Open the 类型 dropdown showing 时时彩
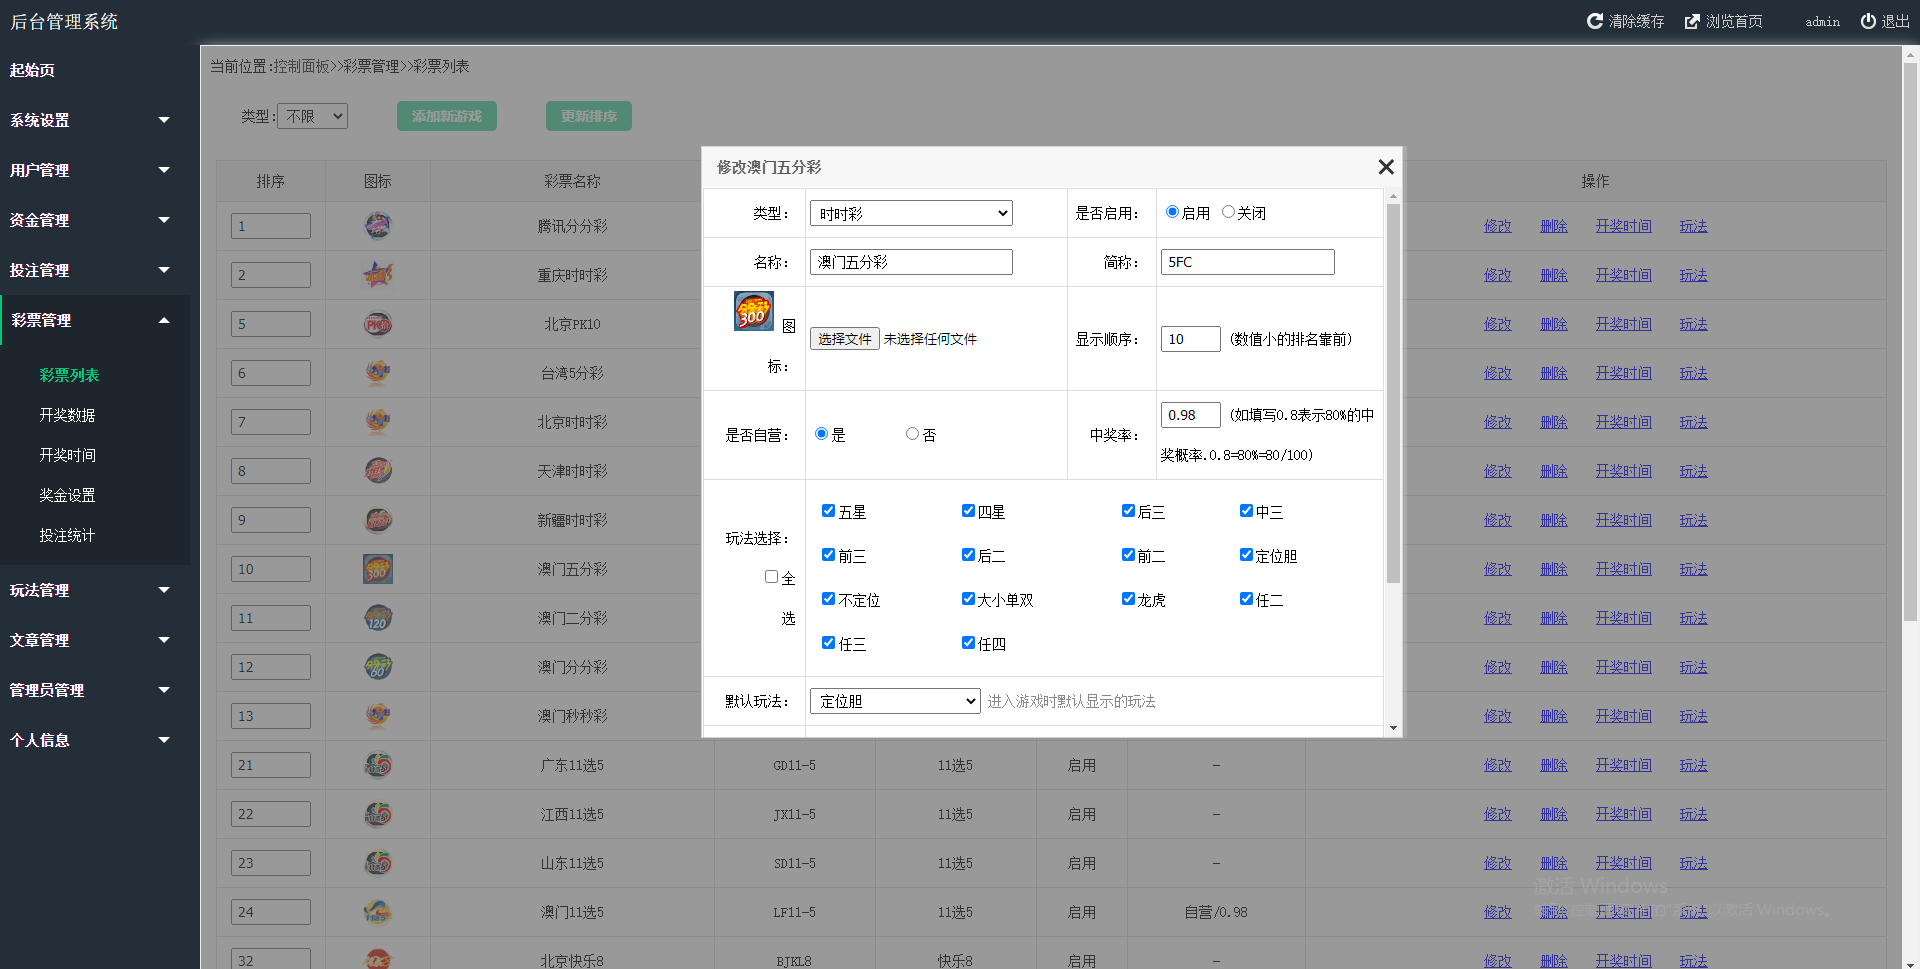The width and height of the screenshot is (1920, 969). (x=910, y=213)
